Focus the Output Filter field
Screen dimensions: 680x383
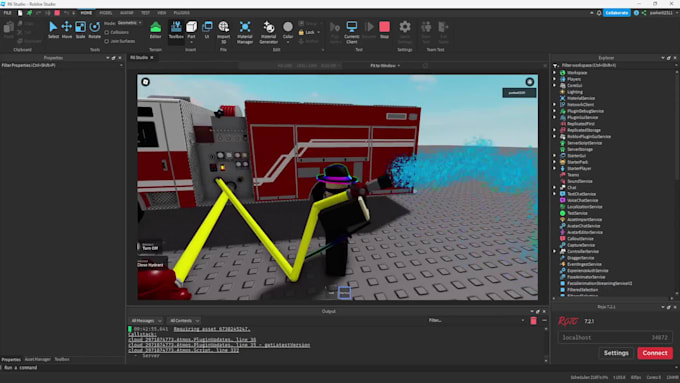[476, 321]
